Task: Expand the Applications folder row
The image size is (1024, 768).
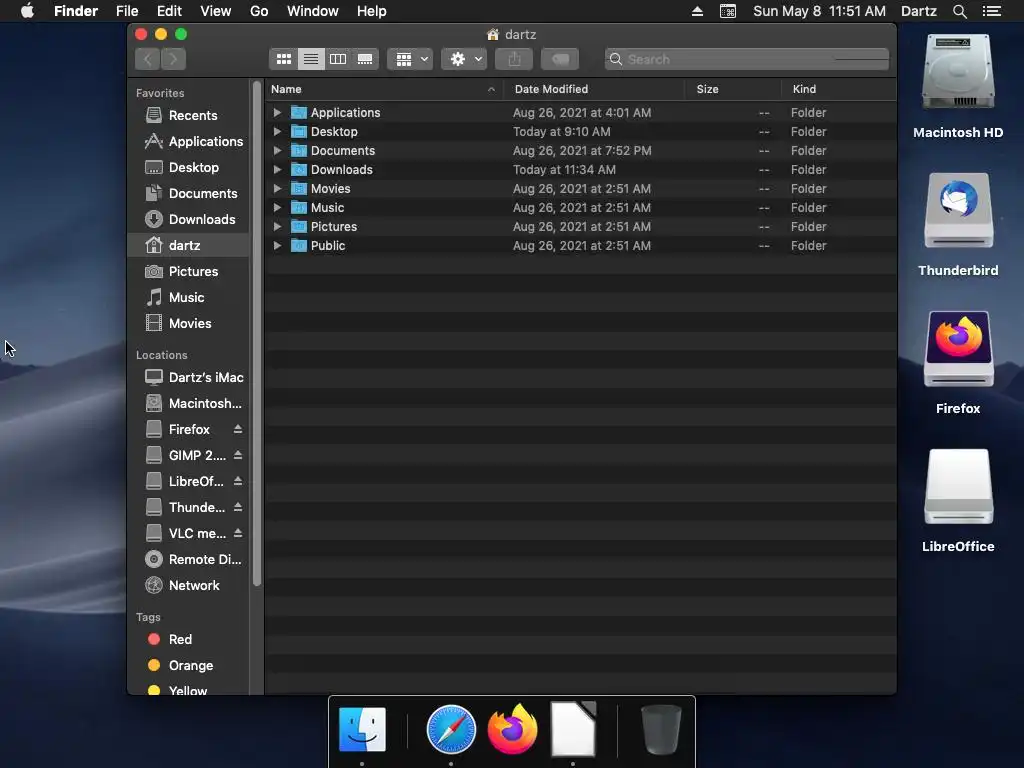Action: (x=278, y=113)
